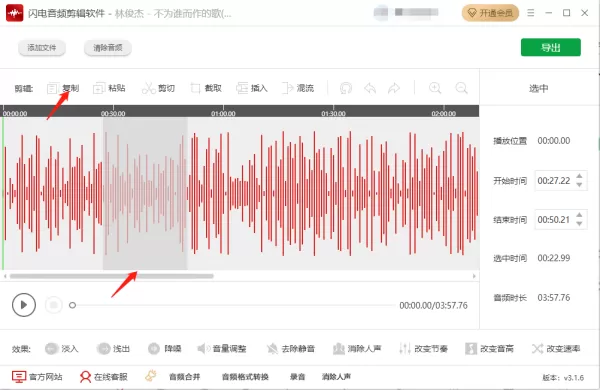The width and height of the screenshot is (600, 390).
Task: Zoom out of the waveform
Action: pos(461,88)
